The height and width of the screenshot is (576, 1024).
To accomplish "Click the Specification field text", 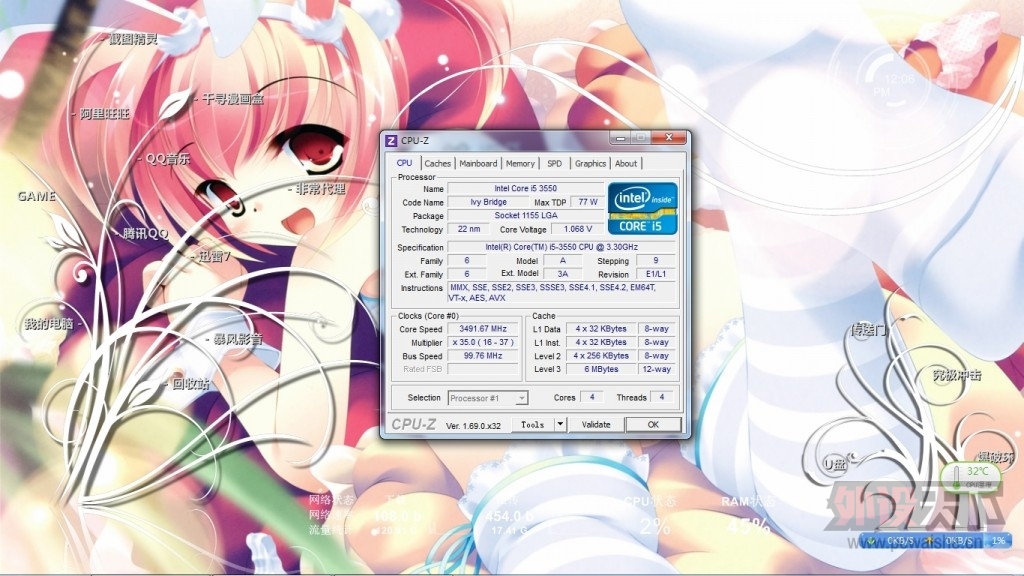I will [562, 247].
